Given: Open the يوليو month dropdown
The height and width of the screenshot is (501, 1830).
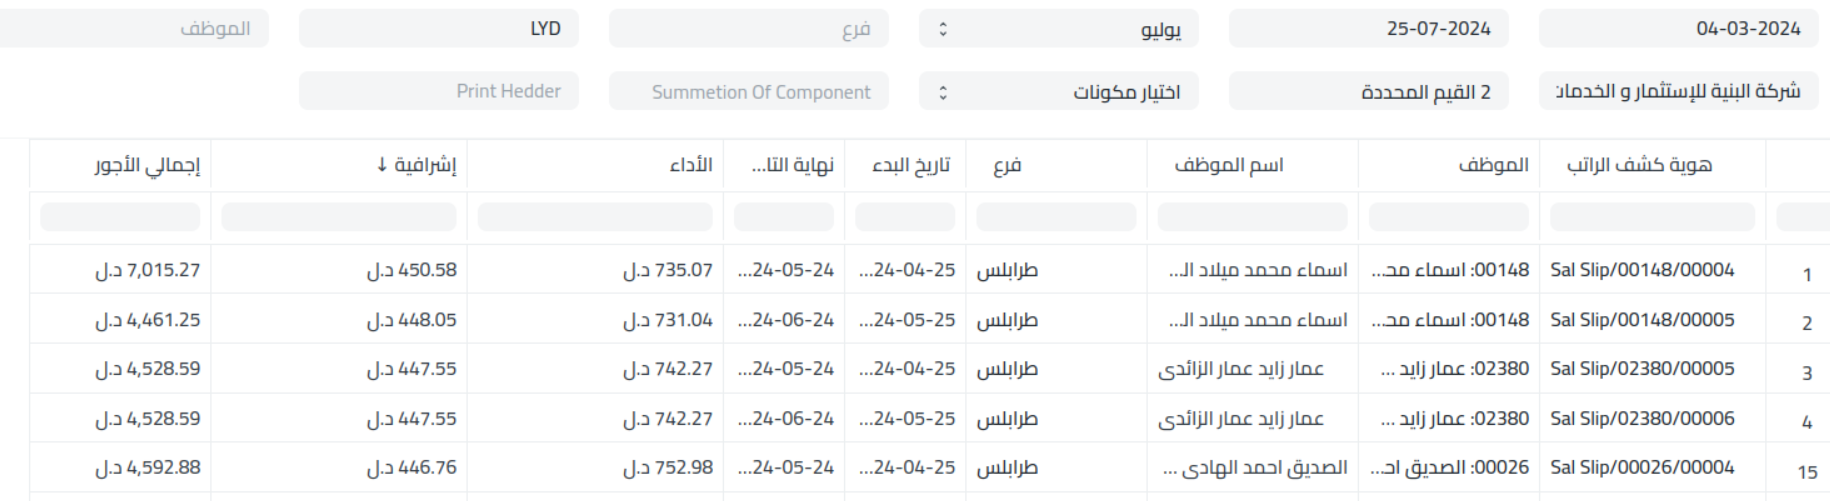Looking at the screenshot, I should [x=1058, y=29].
